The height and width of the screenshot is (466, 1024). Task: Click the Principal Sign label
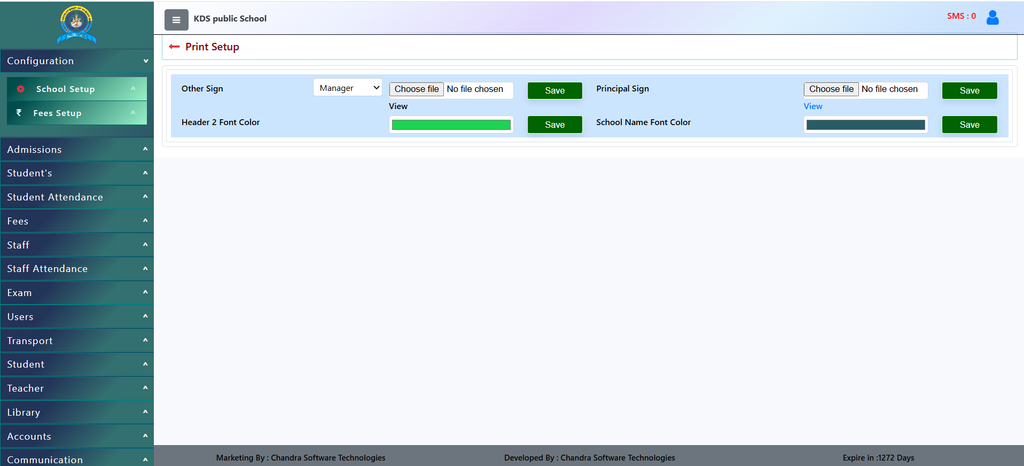point(622,89)
